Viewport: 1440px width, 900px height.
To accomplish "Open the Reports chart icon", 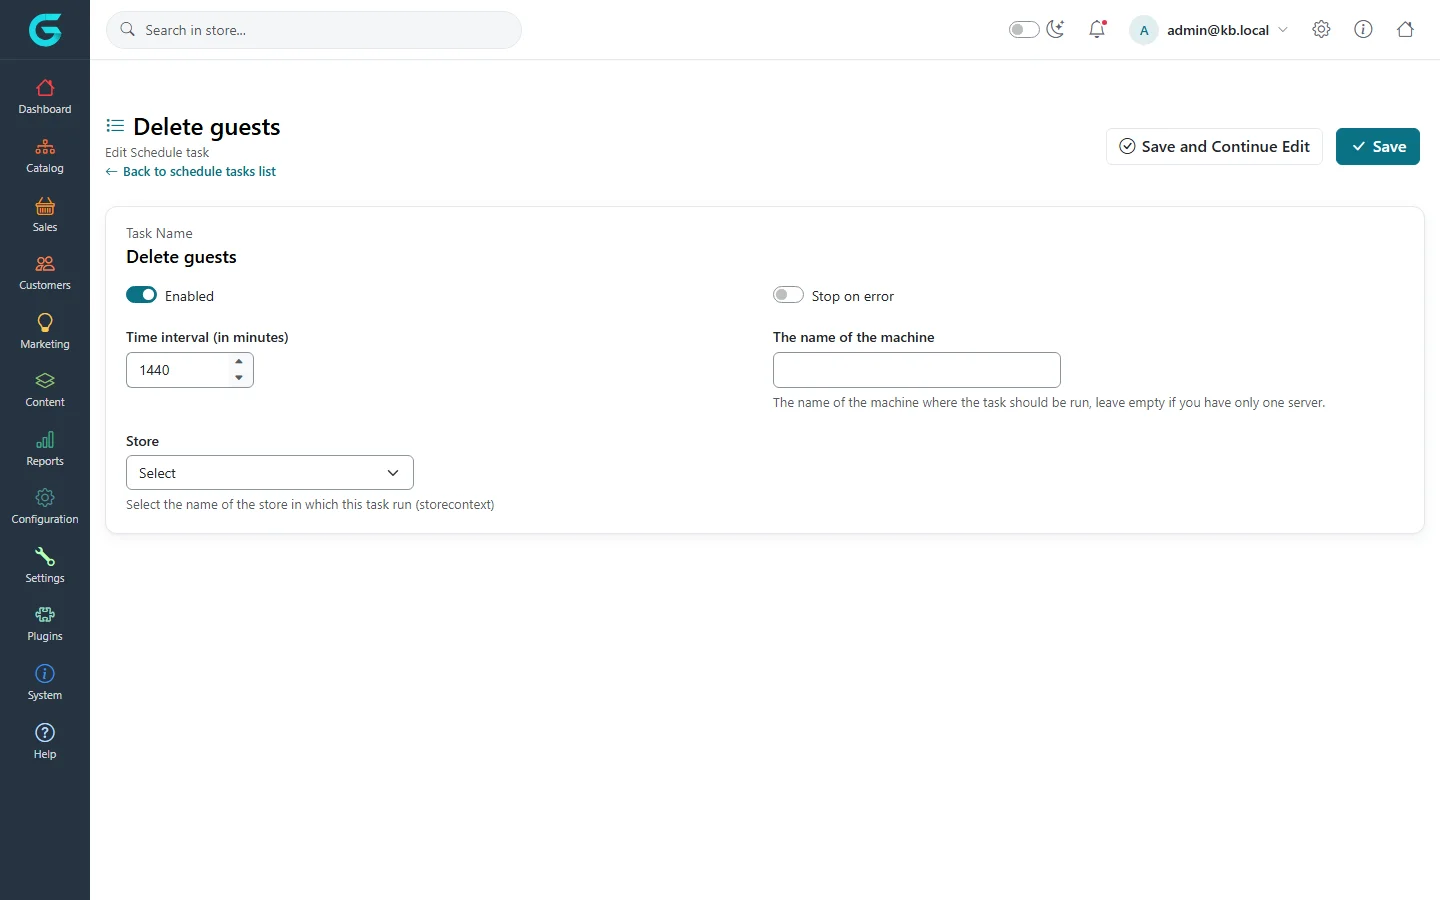I will click(45, 440).
